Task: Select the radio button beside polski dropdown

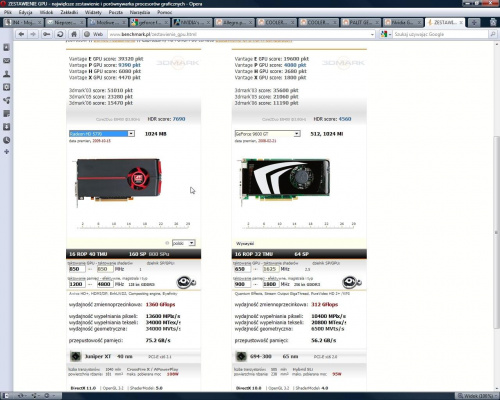Action: click(167, 243)
